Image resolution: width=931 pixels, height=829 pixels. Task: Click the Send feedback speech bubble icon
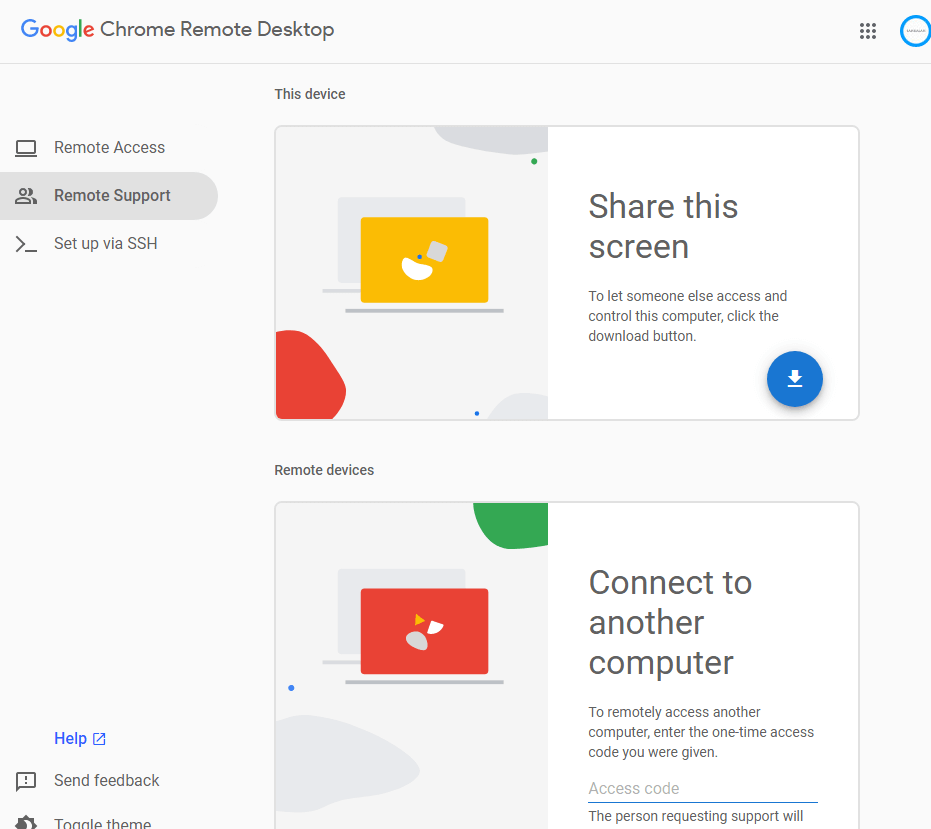pyautogui.click(x=26, y=781)
